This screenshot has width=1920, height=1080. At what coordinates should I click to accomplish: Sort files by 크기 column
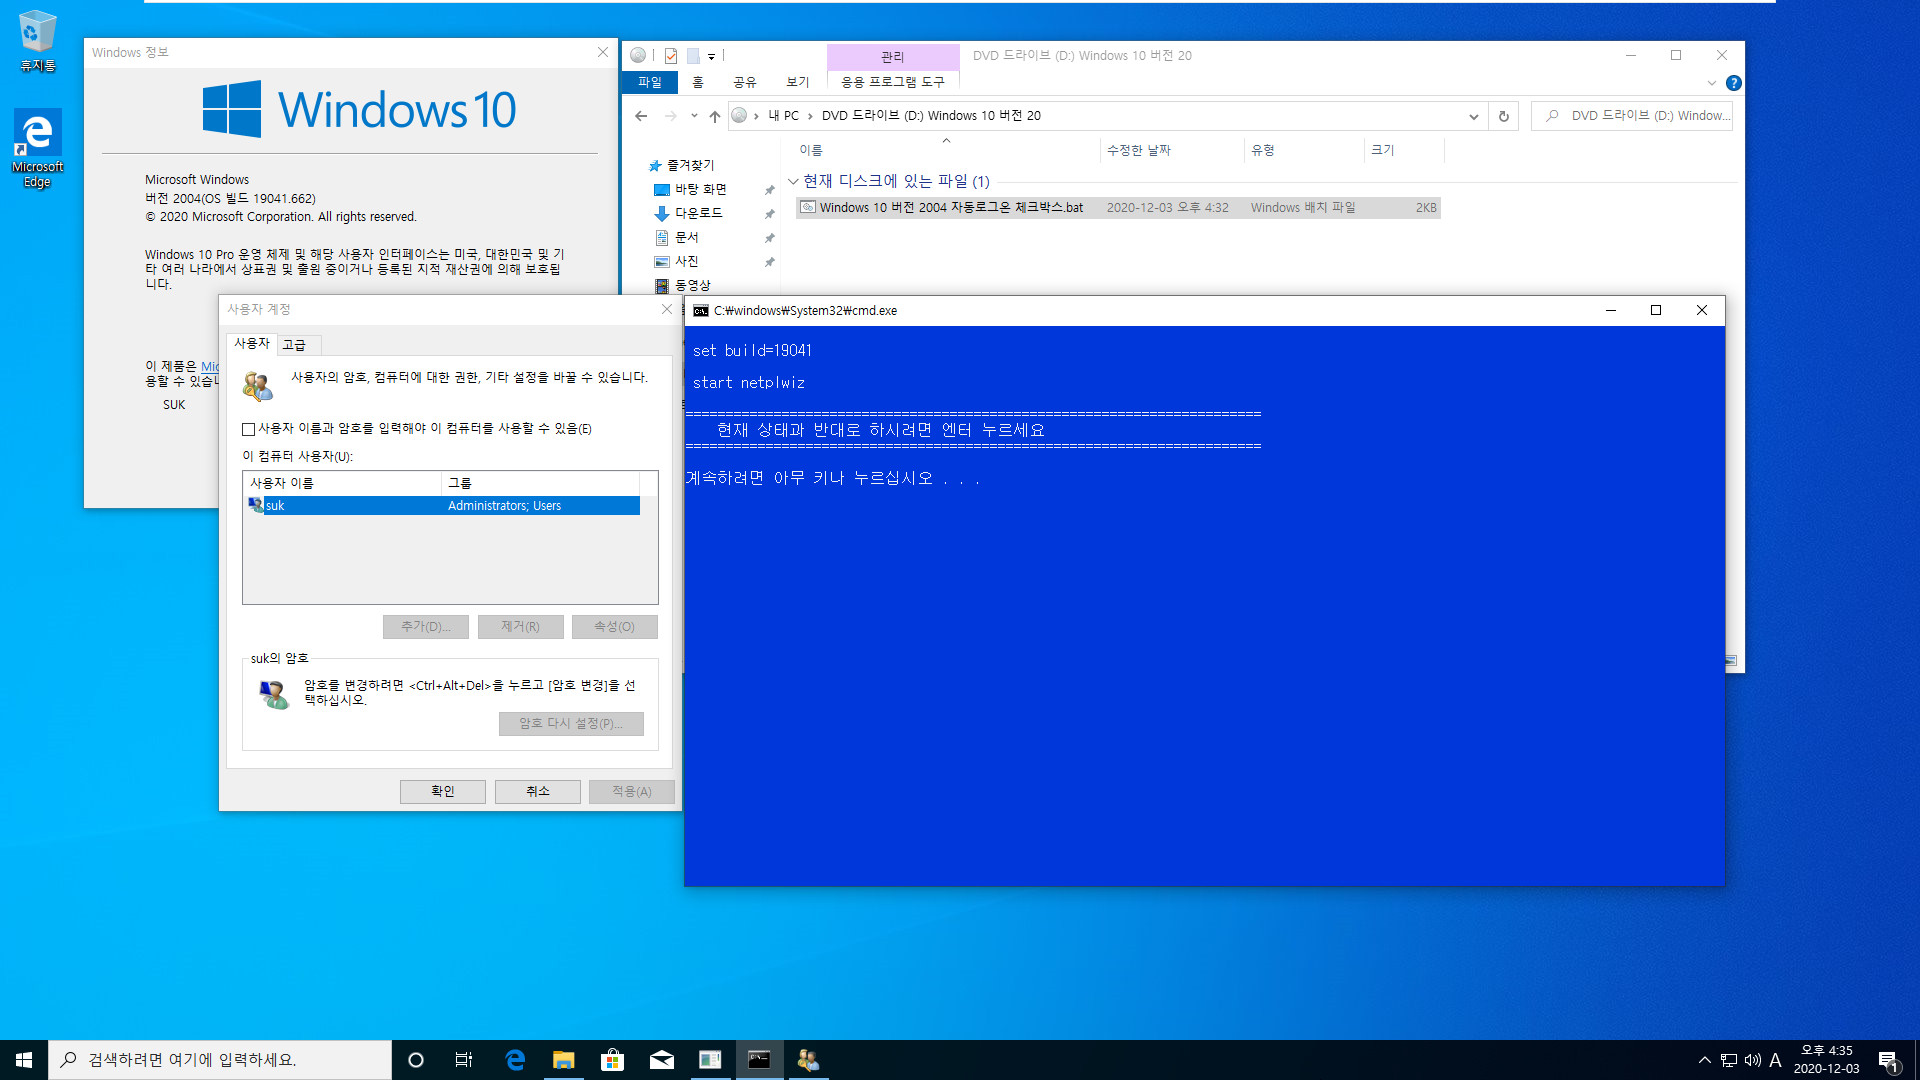1404,150
